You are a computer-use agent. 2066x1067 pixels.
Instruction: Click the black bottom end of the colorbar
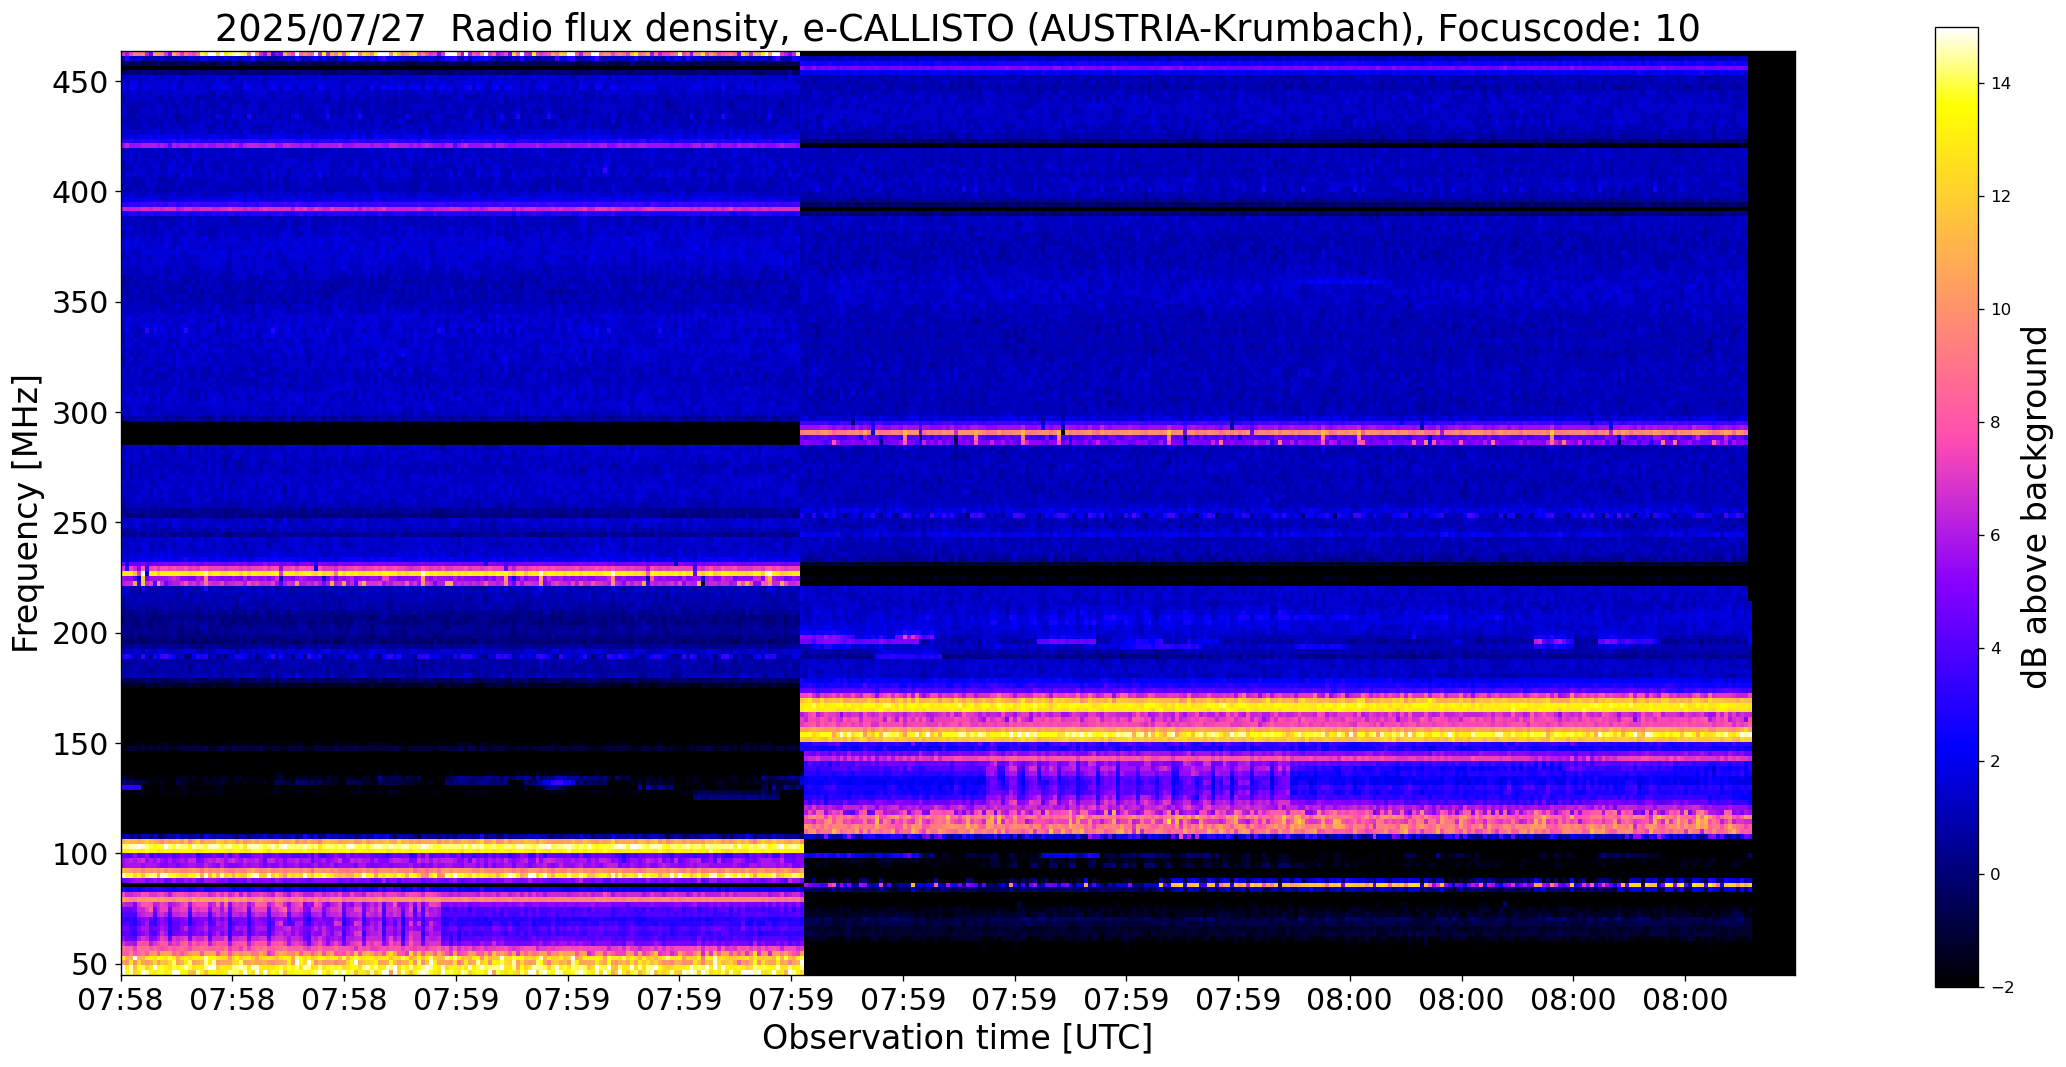[x=1957, y=980]
